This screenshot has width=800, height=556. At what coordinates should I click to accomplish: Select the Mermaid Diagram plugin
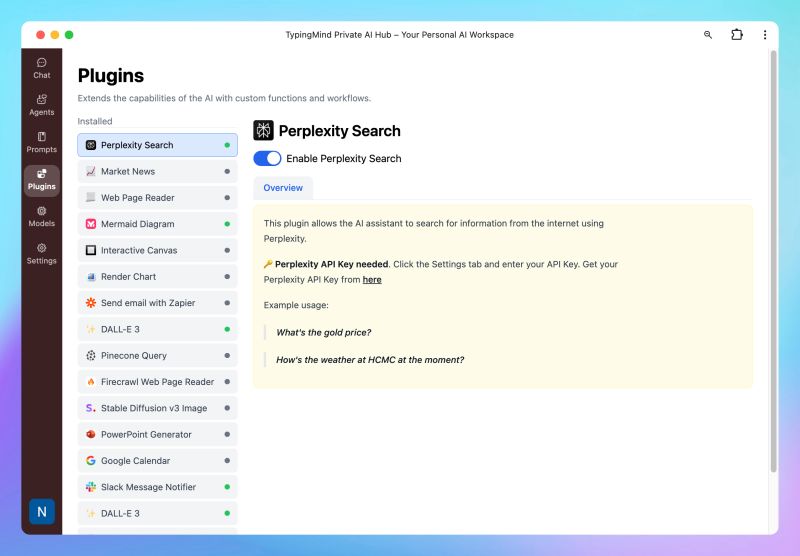[158, 224]
